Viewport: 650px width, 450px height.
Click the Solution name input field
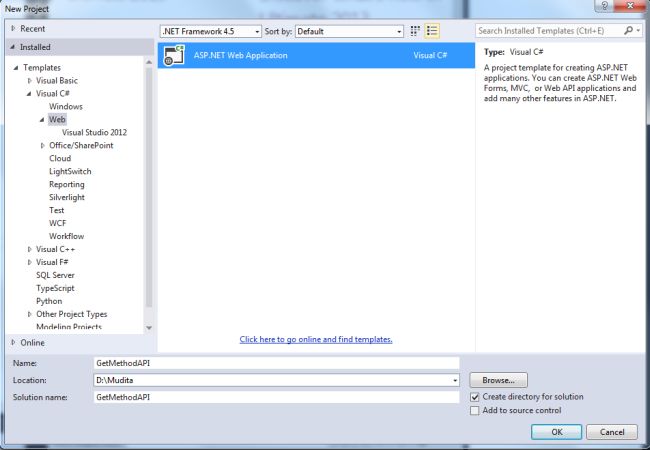click(x=276, y=397)
